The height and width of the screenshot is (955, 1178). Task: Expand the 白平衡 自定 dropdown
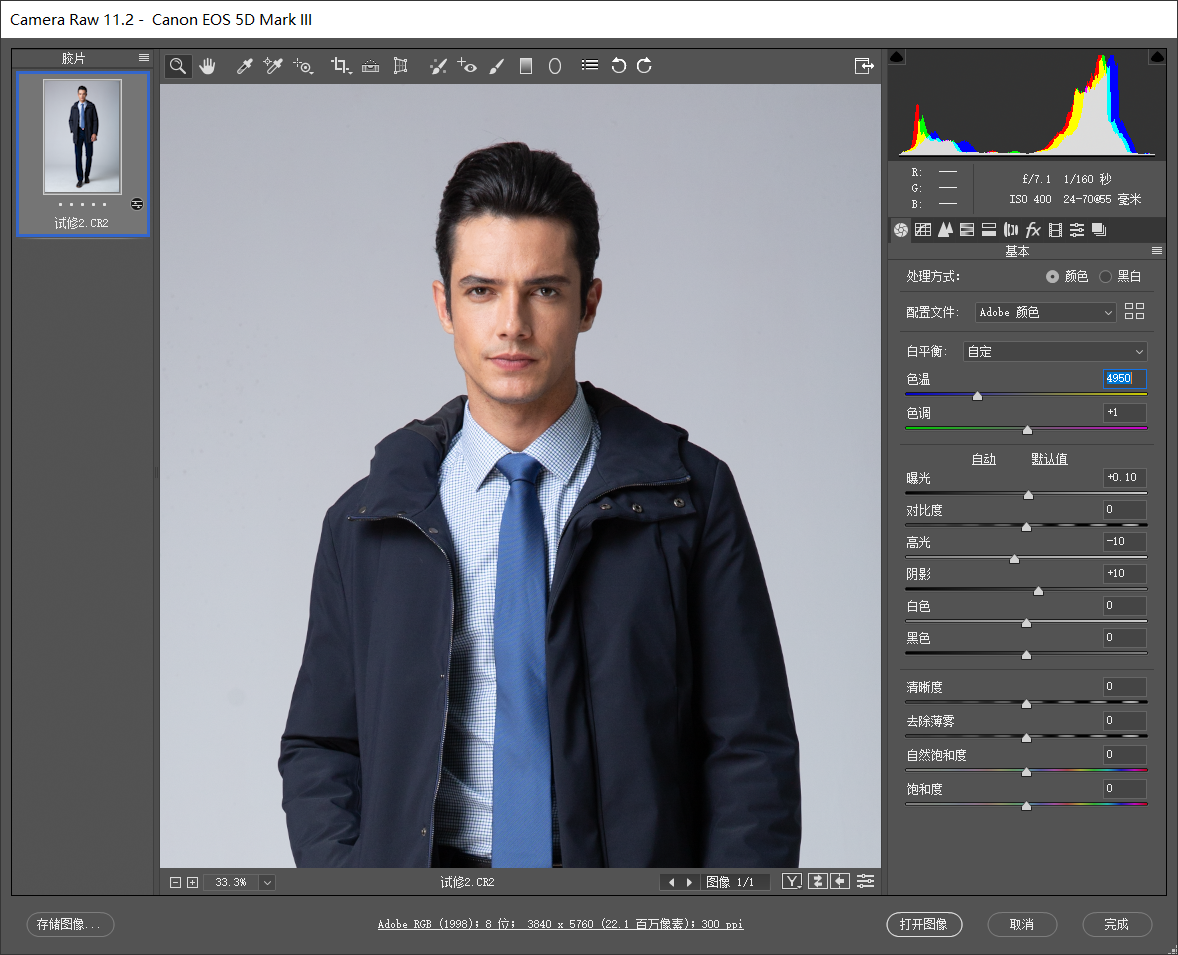pyautogui.click(x=1055, y=352)
